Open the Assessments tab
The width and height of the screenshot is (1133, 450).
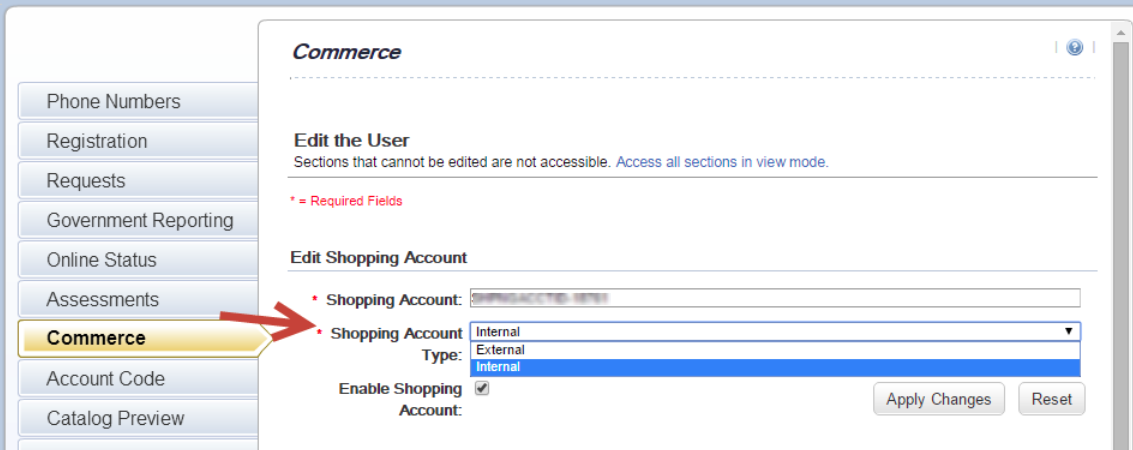[x=138, y=300]
